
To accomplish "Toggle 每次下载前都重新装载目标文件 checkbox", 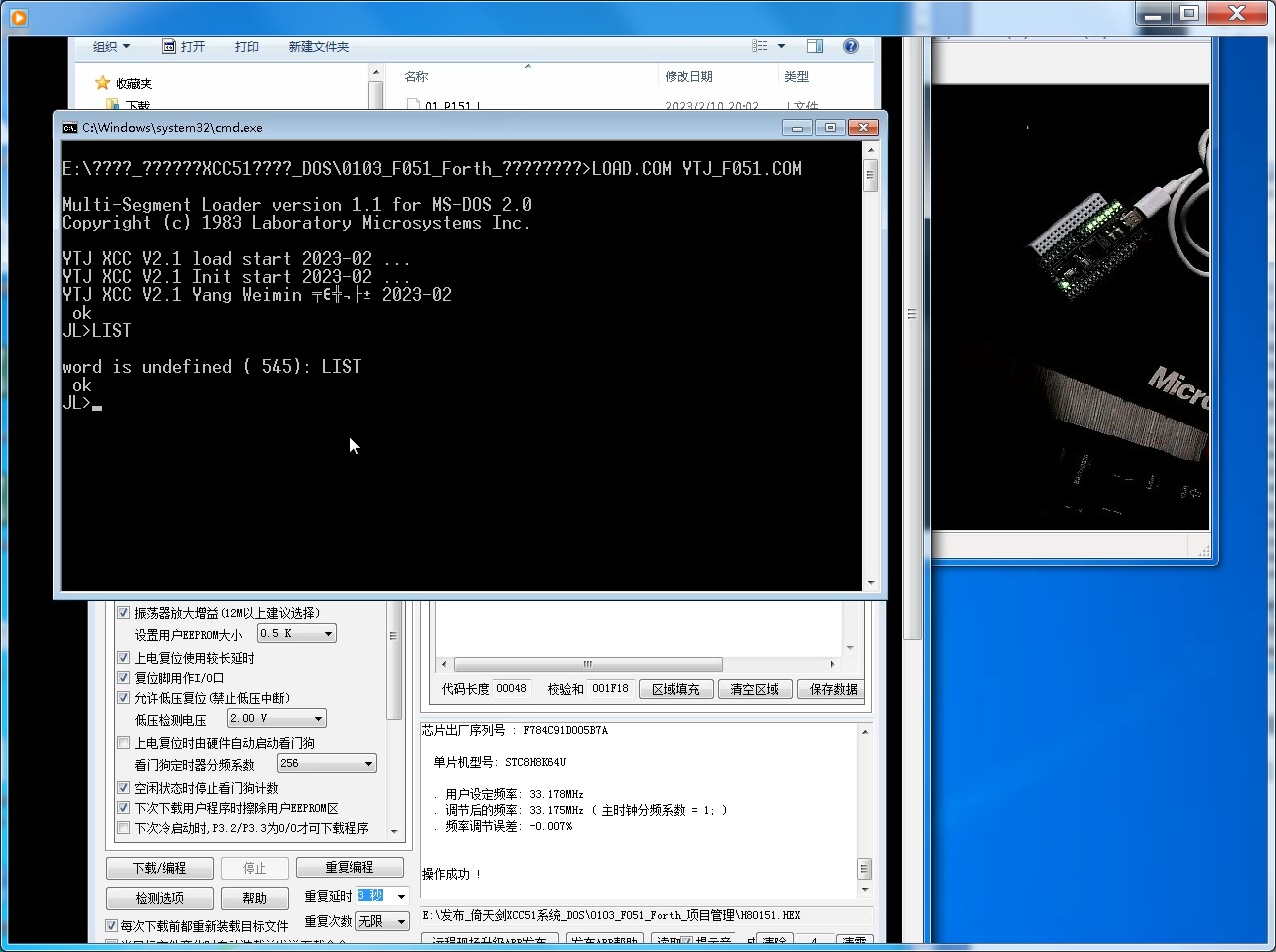I will (112, 926).
